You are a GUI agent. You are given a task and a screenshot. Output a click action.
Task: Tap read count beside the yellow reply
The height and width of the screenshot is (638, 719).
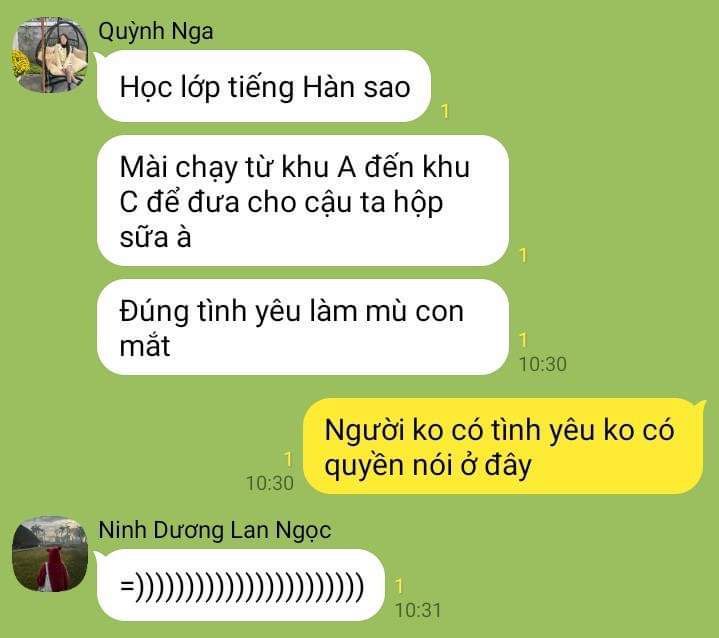(x=288, y=459)
